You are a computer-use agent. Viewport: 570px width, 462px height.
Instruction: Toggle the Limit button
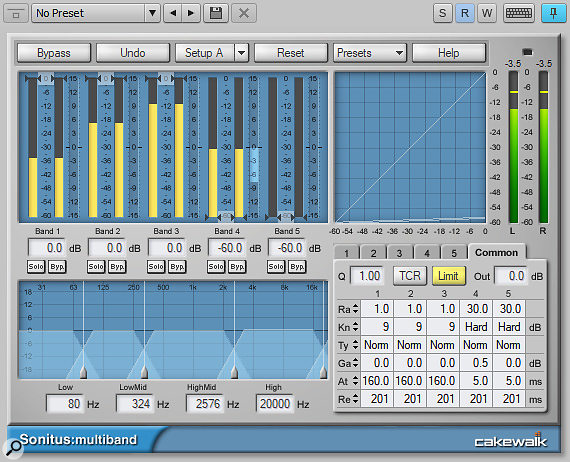pos(449,276)
